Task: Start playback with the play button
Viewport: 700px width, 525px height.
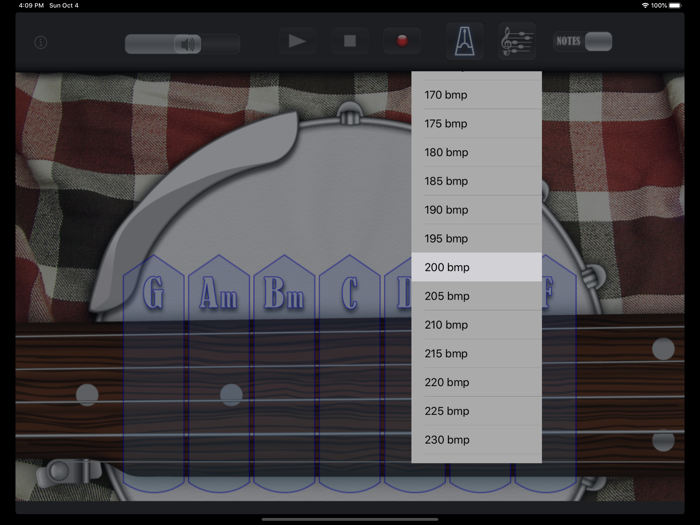Action: click(x=297, y=41)
